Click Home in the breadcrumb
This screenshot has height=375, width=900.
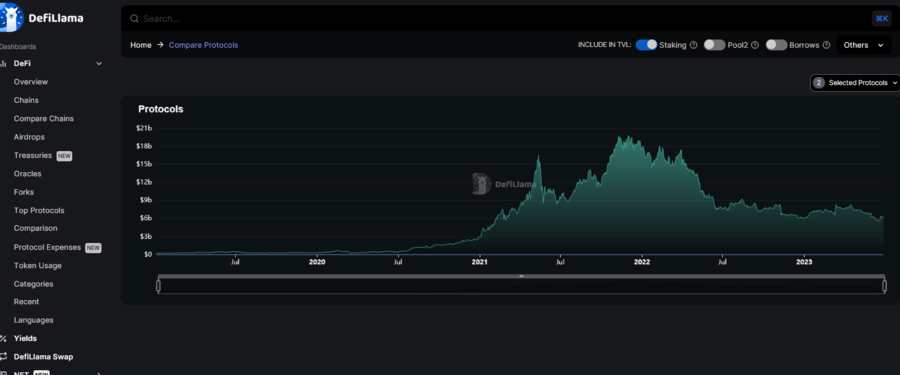click(141, 45)
